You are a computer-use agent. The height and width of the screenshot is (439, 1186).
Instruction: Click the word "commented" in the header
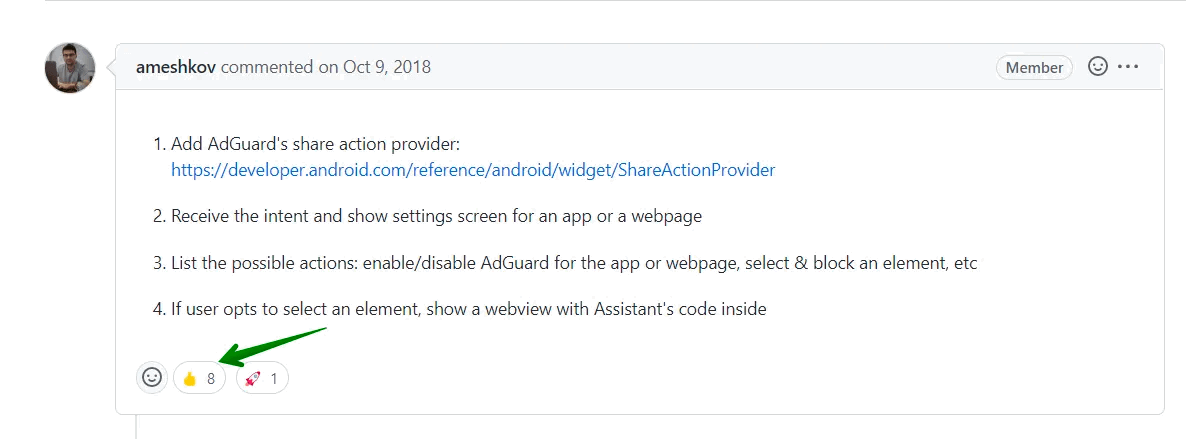pyautogui.click(x=267, y=67)
